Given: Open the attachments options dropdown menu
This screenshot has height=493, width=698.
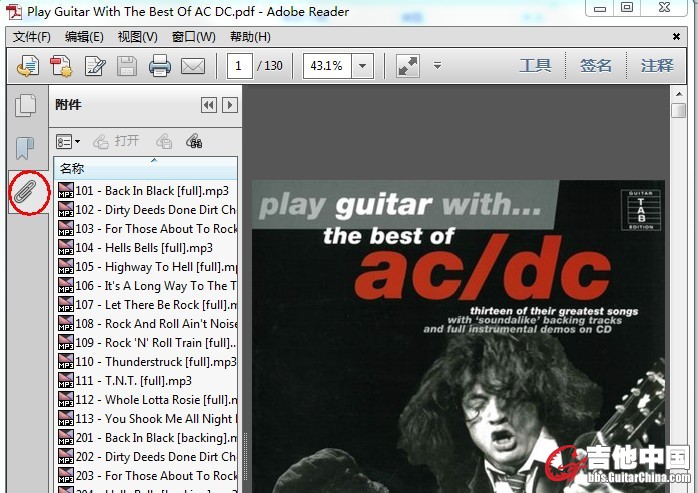Looking at the screenshot, I should 68,142.
